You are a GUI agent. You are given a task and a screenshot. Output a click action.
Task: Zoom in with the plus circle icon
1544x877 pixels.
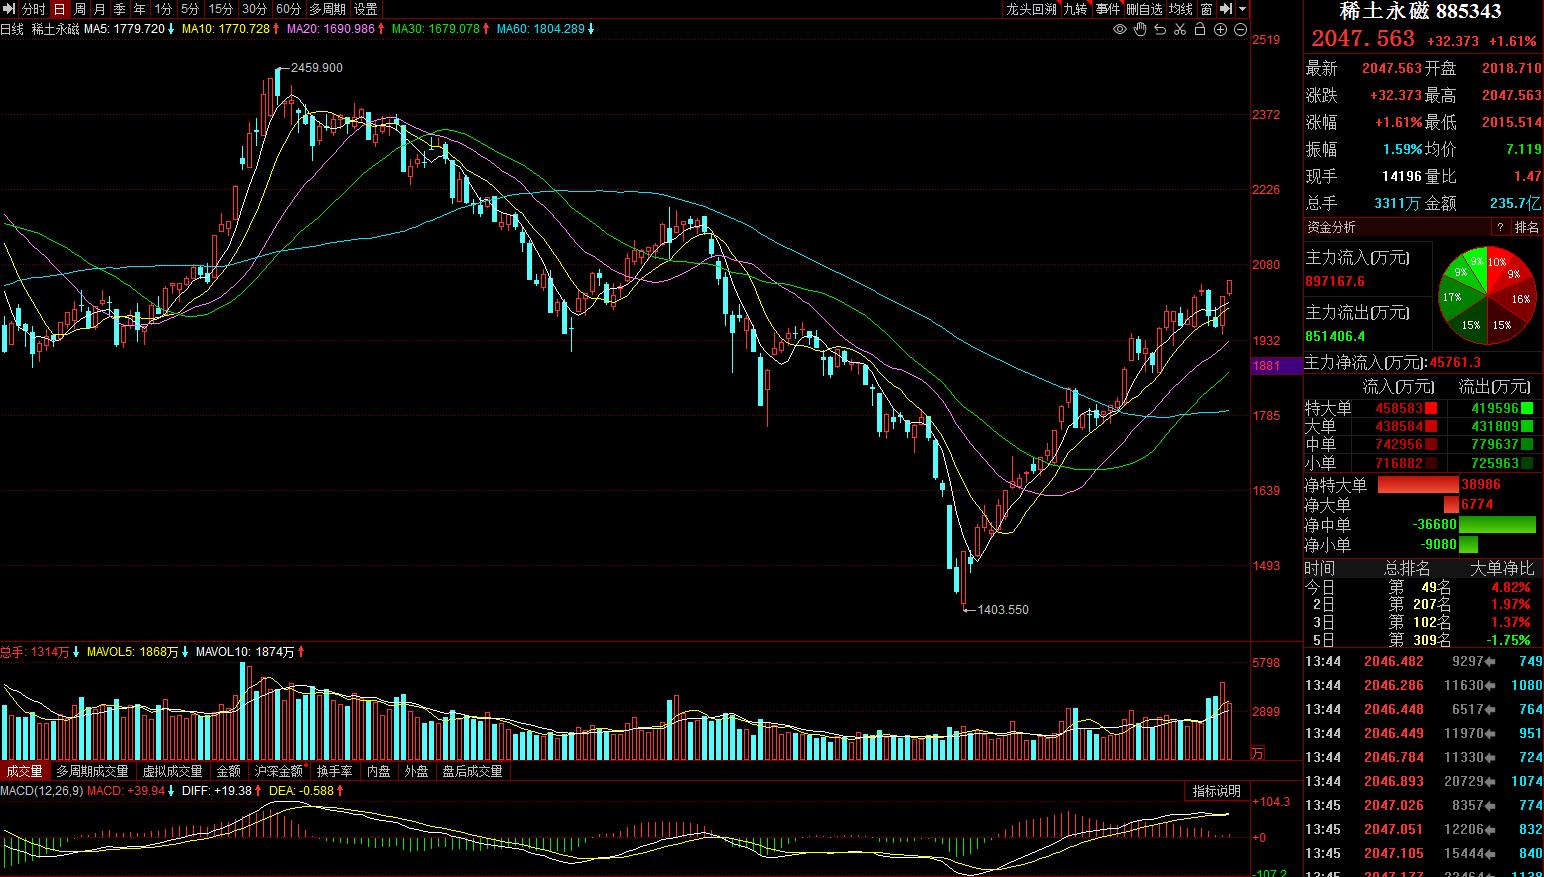coord(1221,29)
